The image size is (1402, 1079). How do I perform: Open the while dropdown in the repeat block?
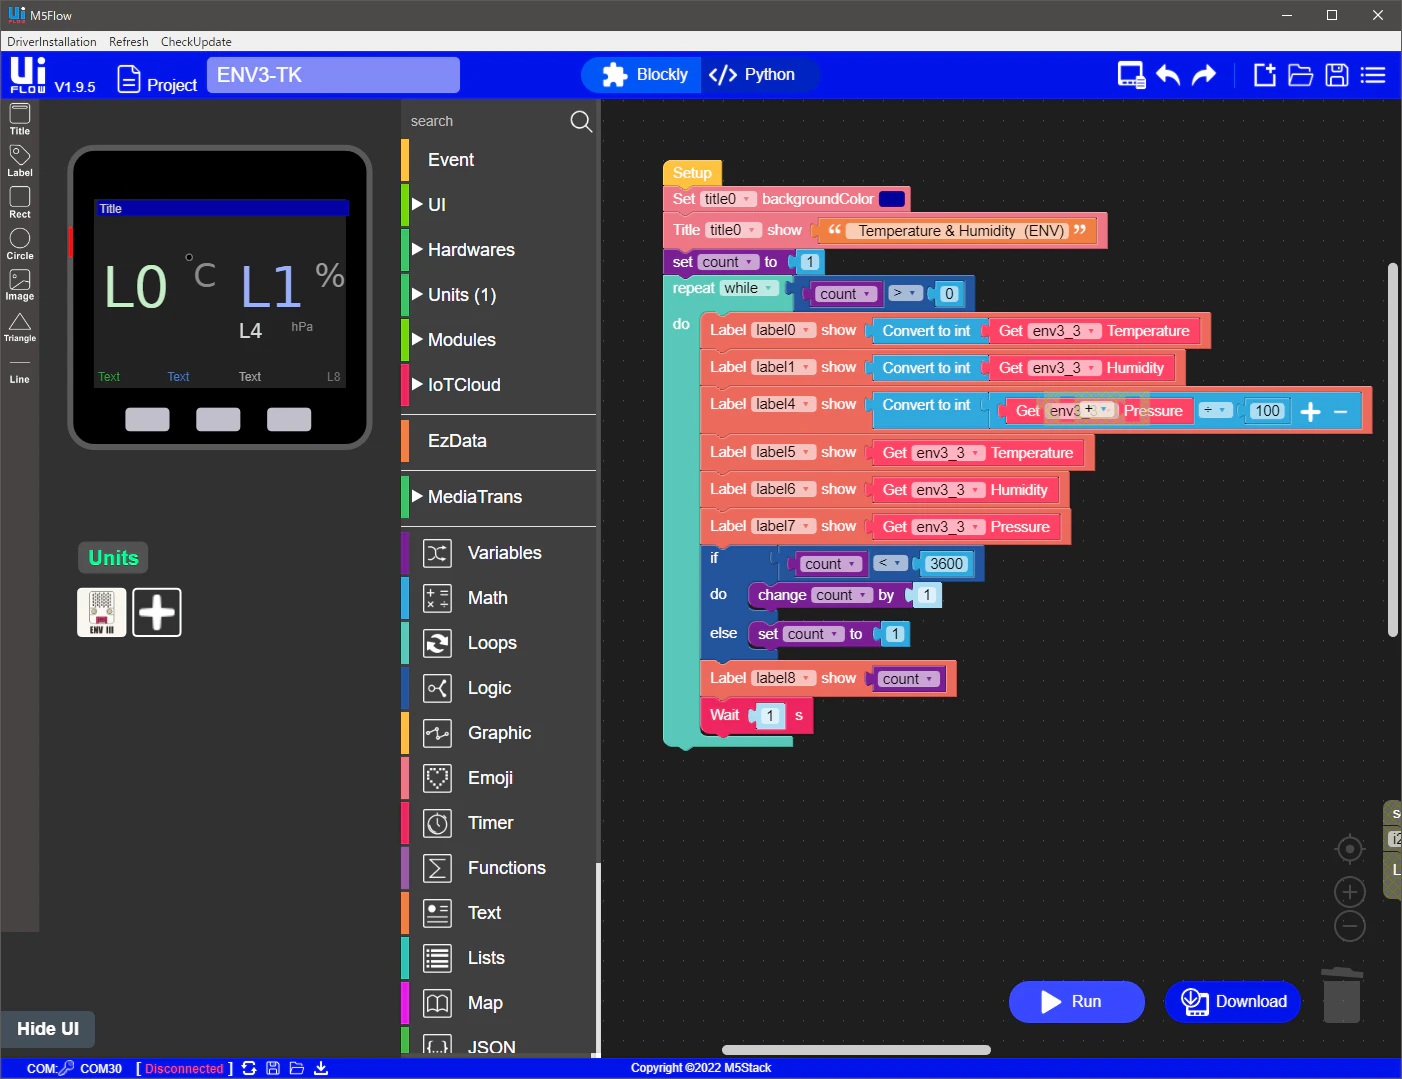(749, 288)
